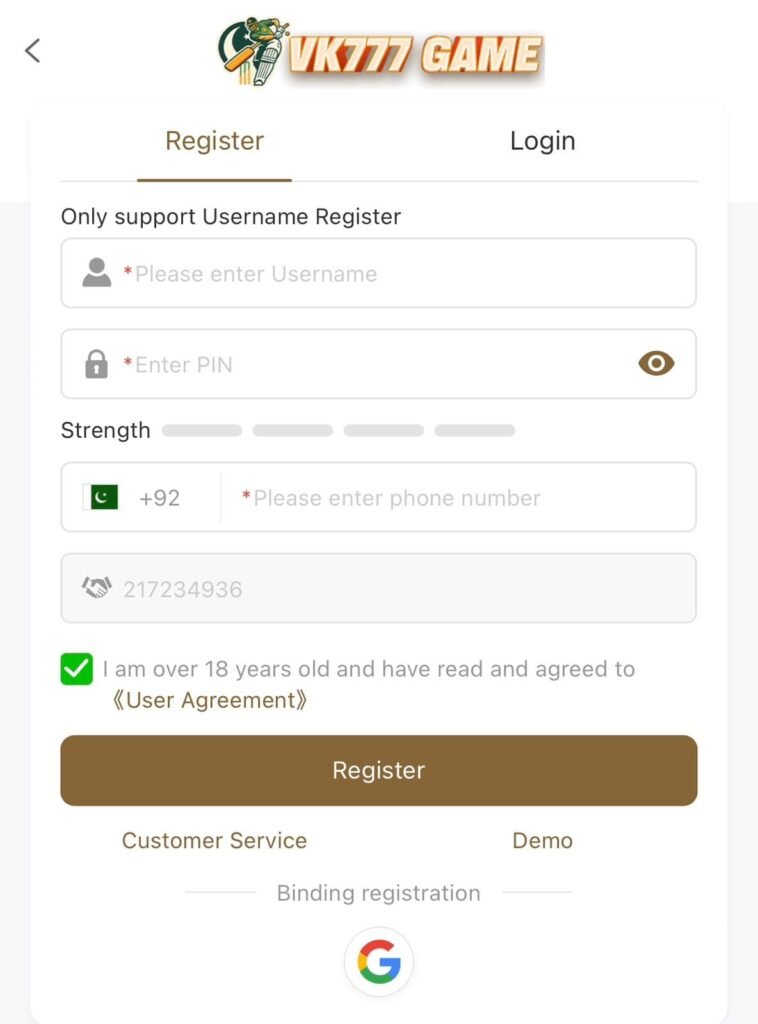The width and height of the screenshot is (758, 1024).
Task: Click the padlock icon in PIN field
Action: 97,364
